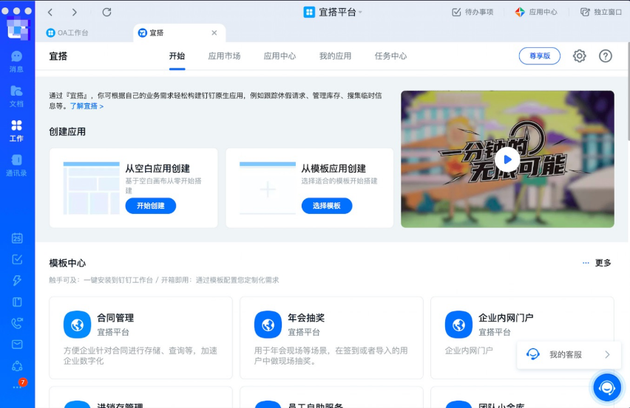
Task: Click the user avatar at sidebar top
Action: click(x=17, y=29)
